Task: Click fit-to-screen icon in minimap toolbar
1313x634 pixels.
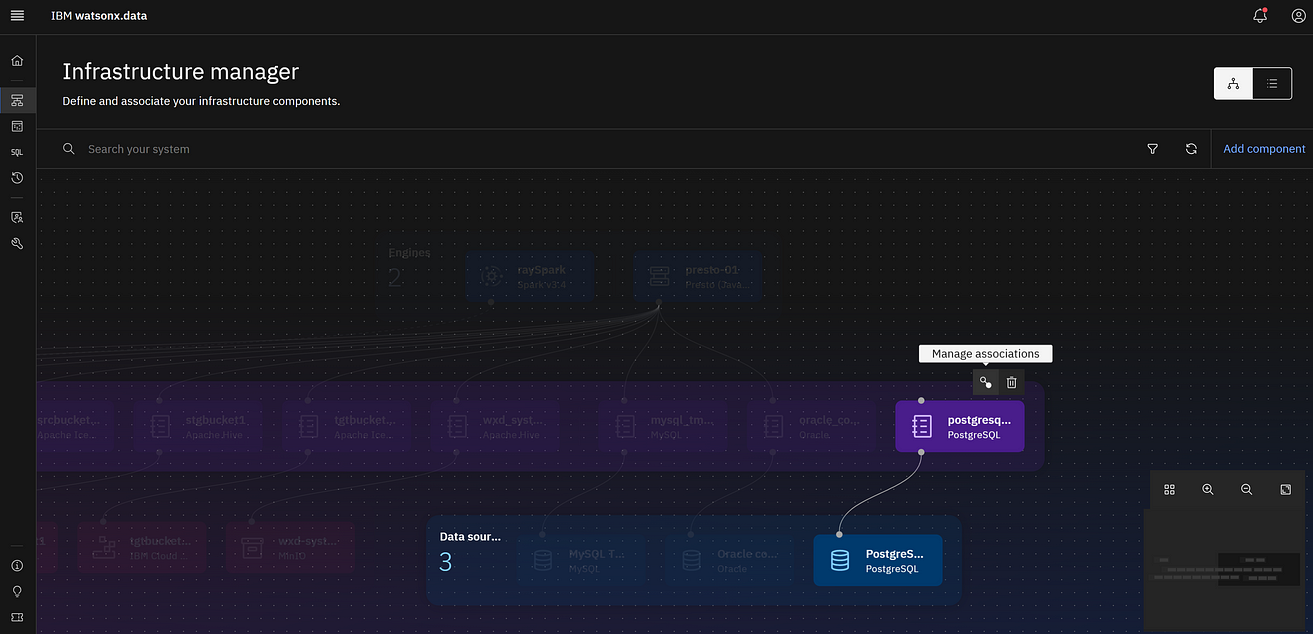Action: (1285, 490)
